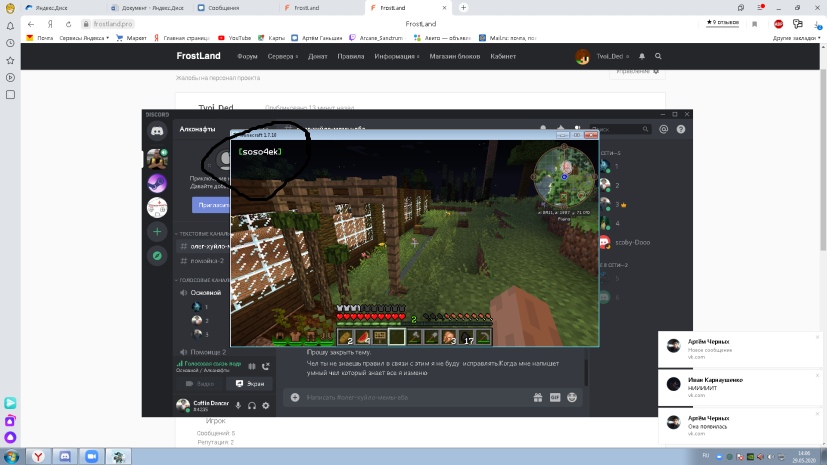Image resolution: width=827 pixels, height=465 pixels.
Task: Switch to the Яндекс.Диск browser tab
Action: (x=54, y=8)
